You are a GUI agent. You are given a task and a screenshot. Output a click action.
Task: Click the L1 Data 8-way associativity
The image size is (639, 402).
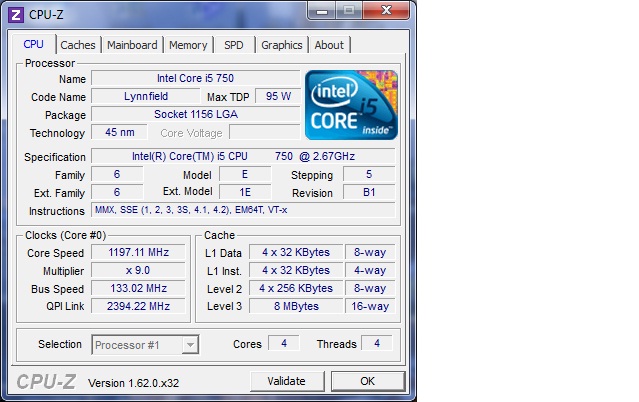[370, 252]
